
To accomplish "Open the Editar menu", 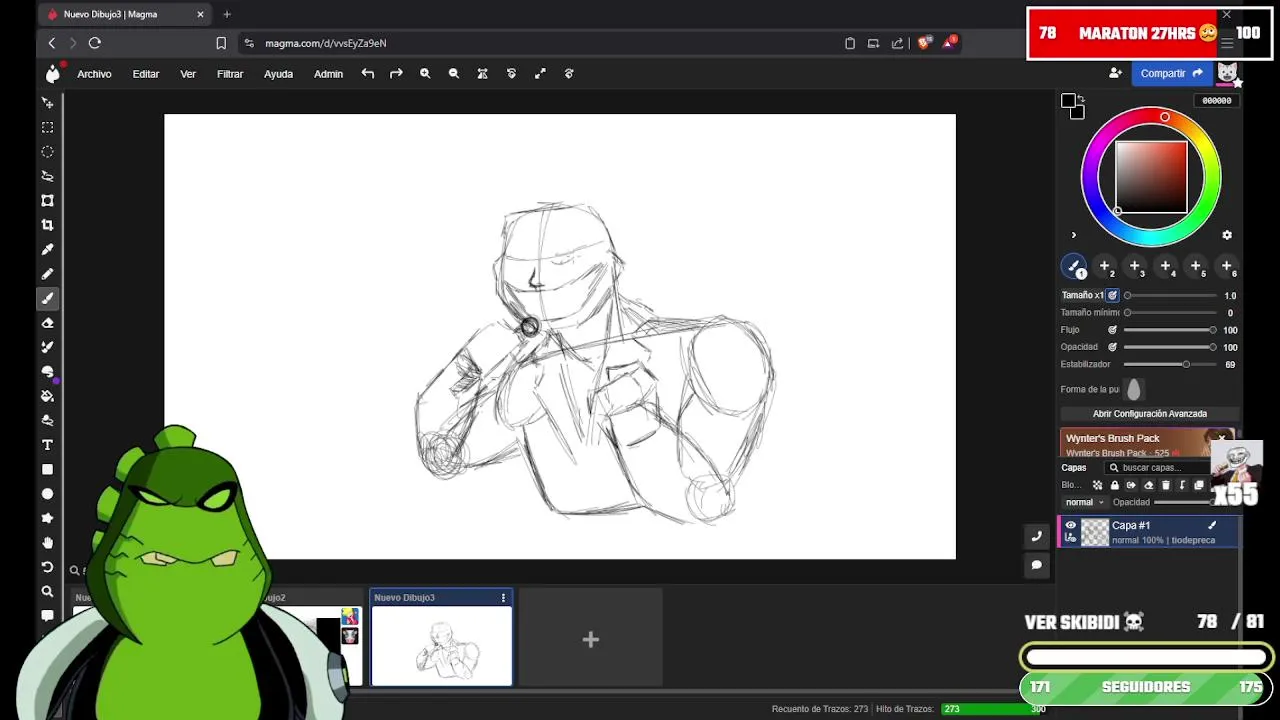I will (146, 74).
